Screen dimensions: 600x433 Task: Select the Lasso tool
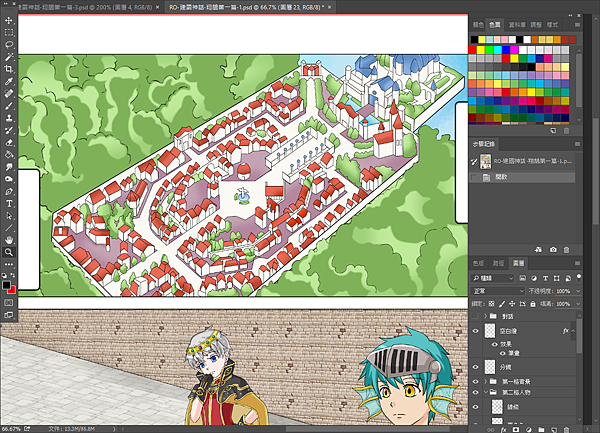coord(9,45)
